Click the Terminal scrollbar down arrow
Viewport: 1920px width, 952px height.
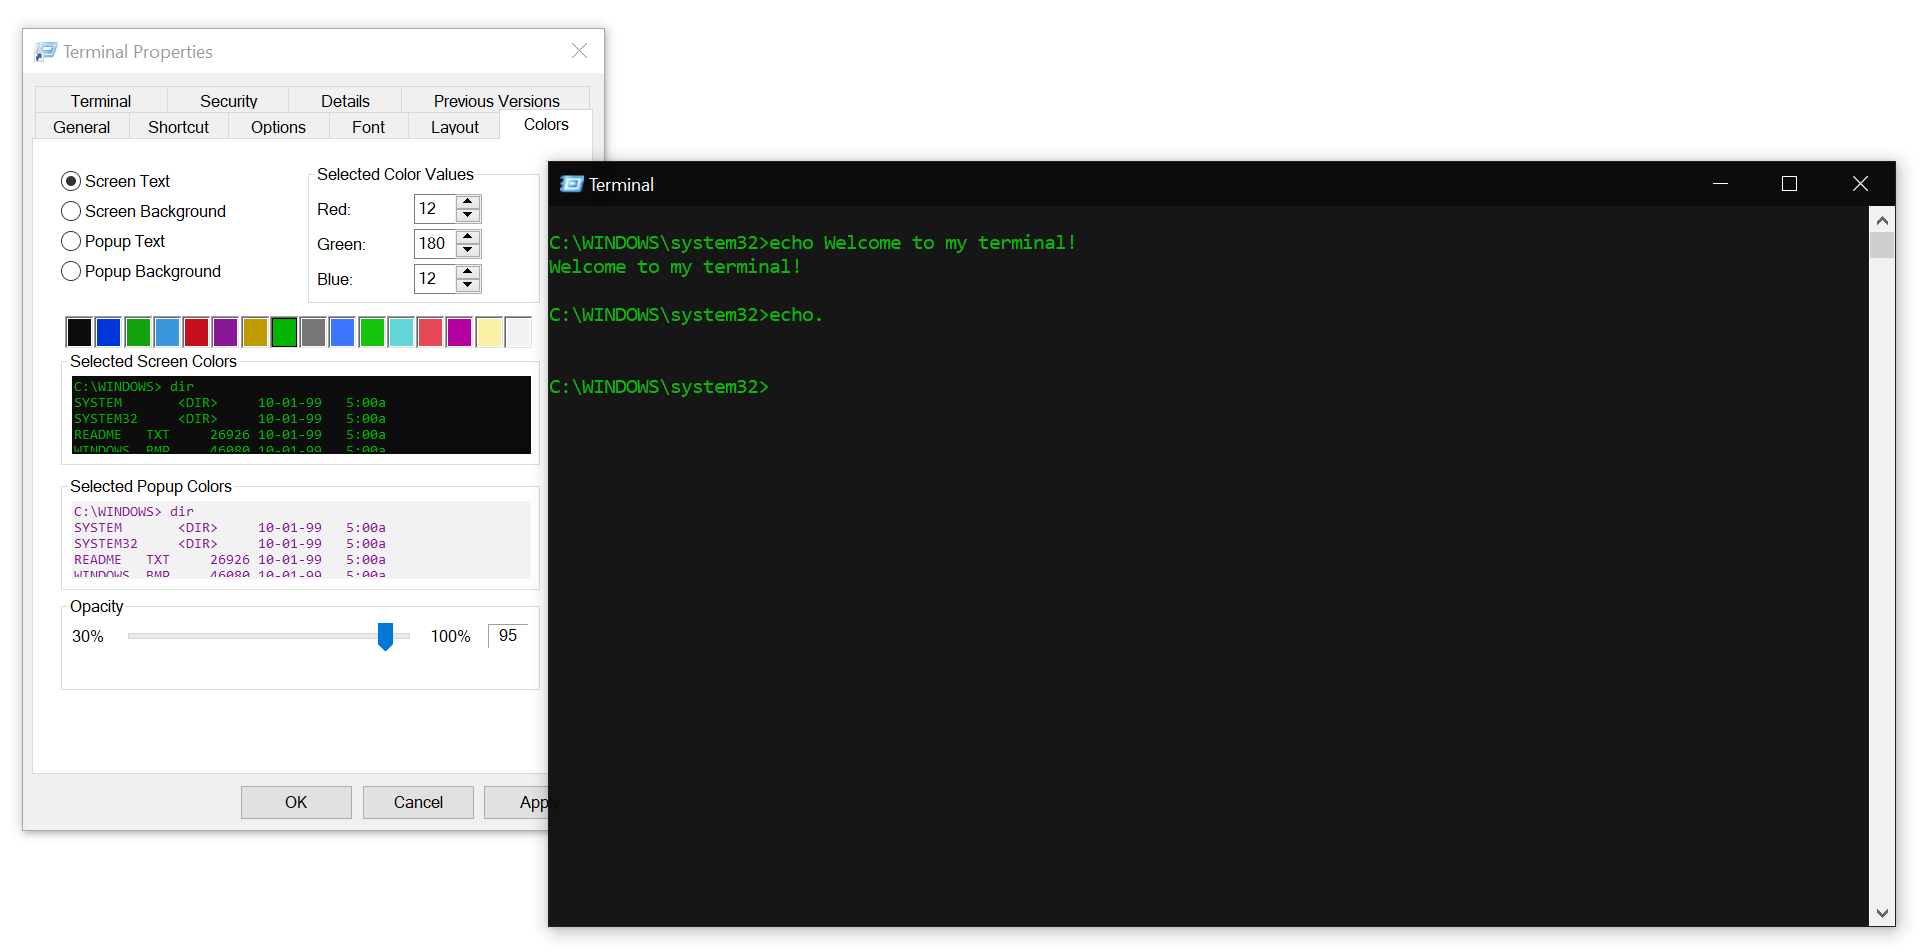click(1882, 913)
